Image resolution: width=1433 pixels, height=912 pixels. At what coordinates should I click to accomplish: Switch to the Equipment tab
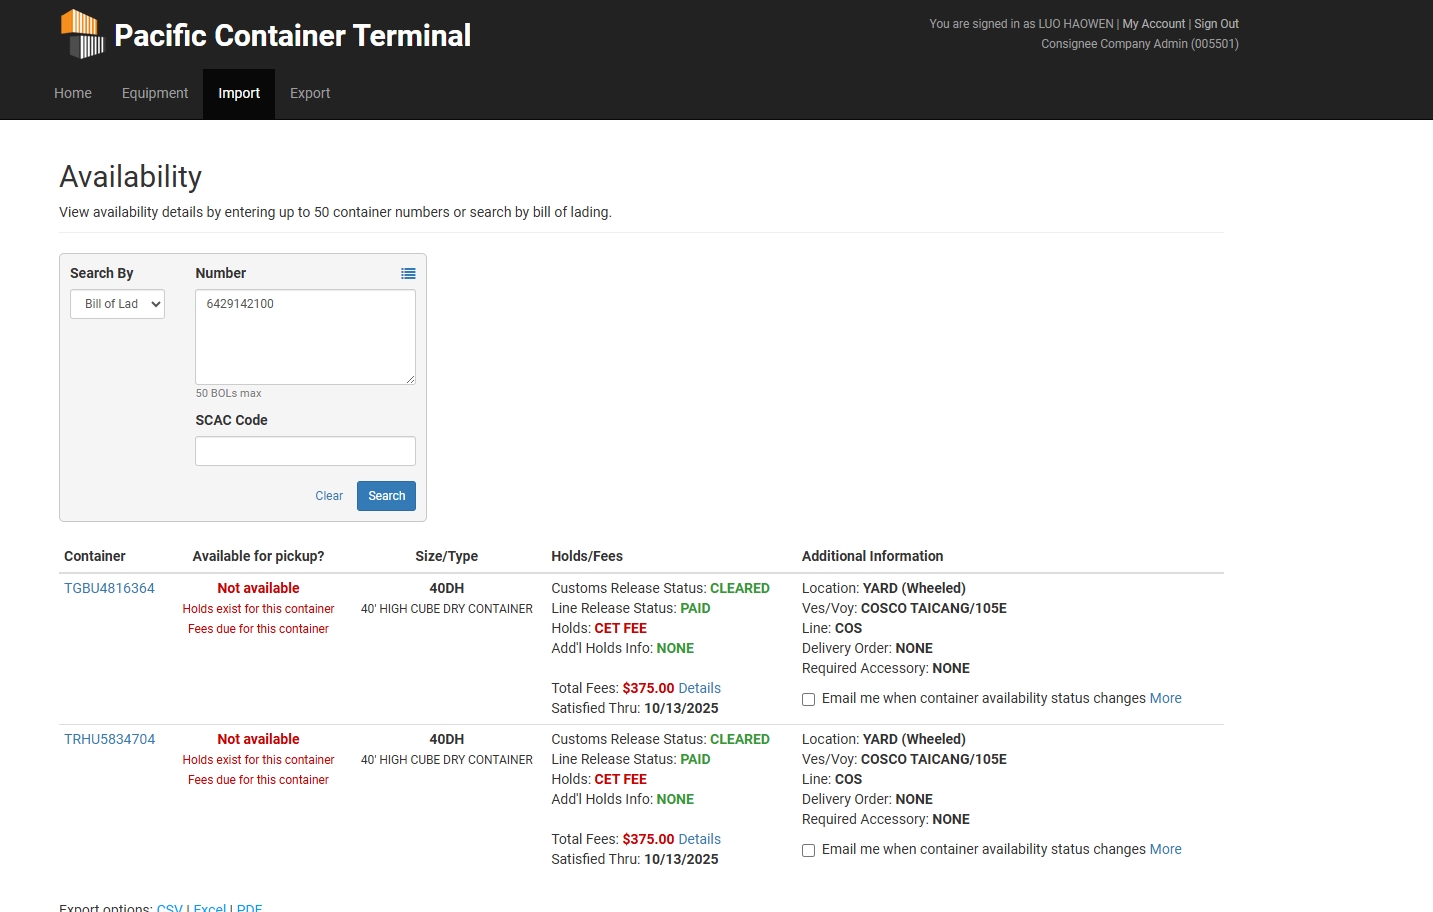(x=155, y=93)
